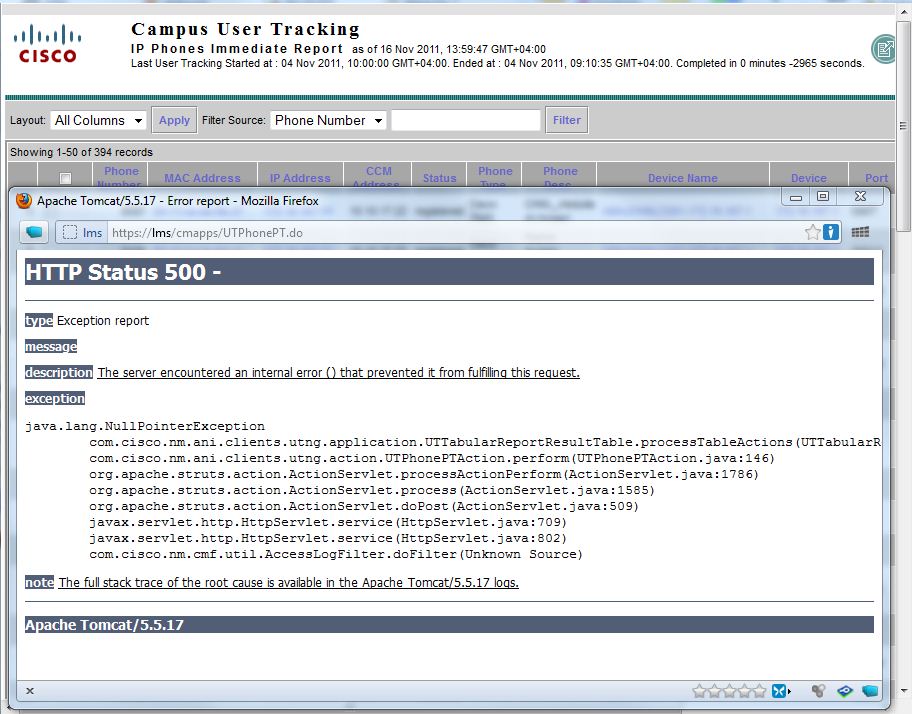Click the blue speech bubble toolbar button
This screenshot has height=714, width=912.
click(34, 233)
